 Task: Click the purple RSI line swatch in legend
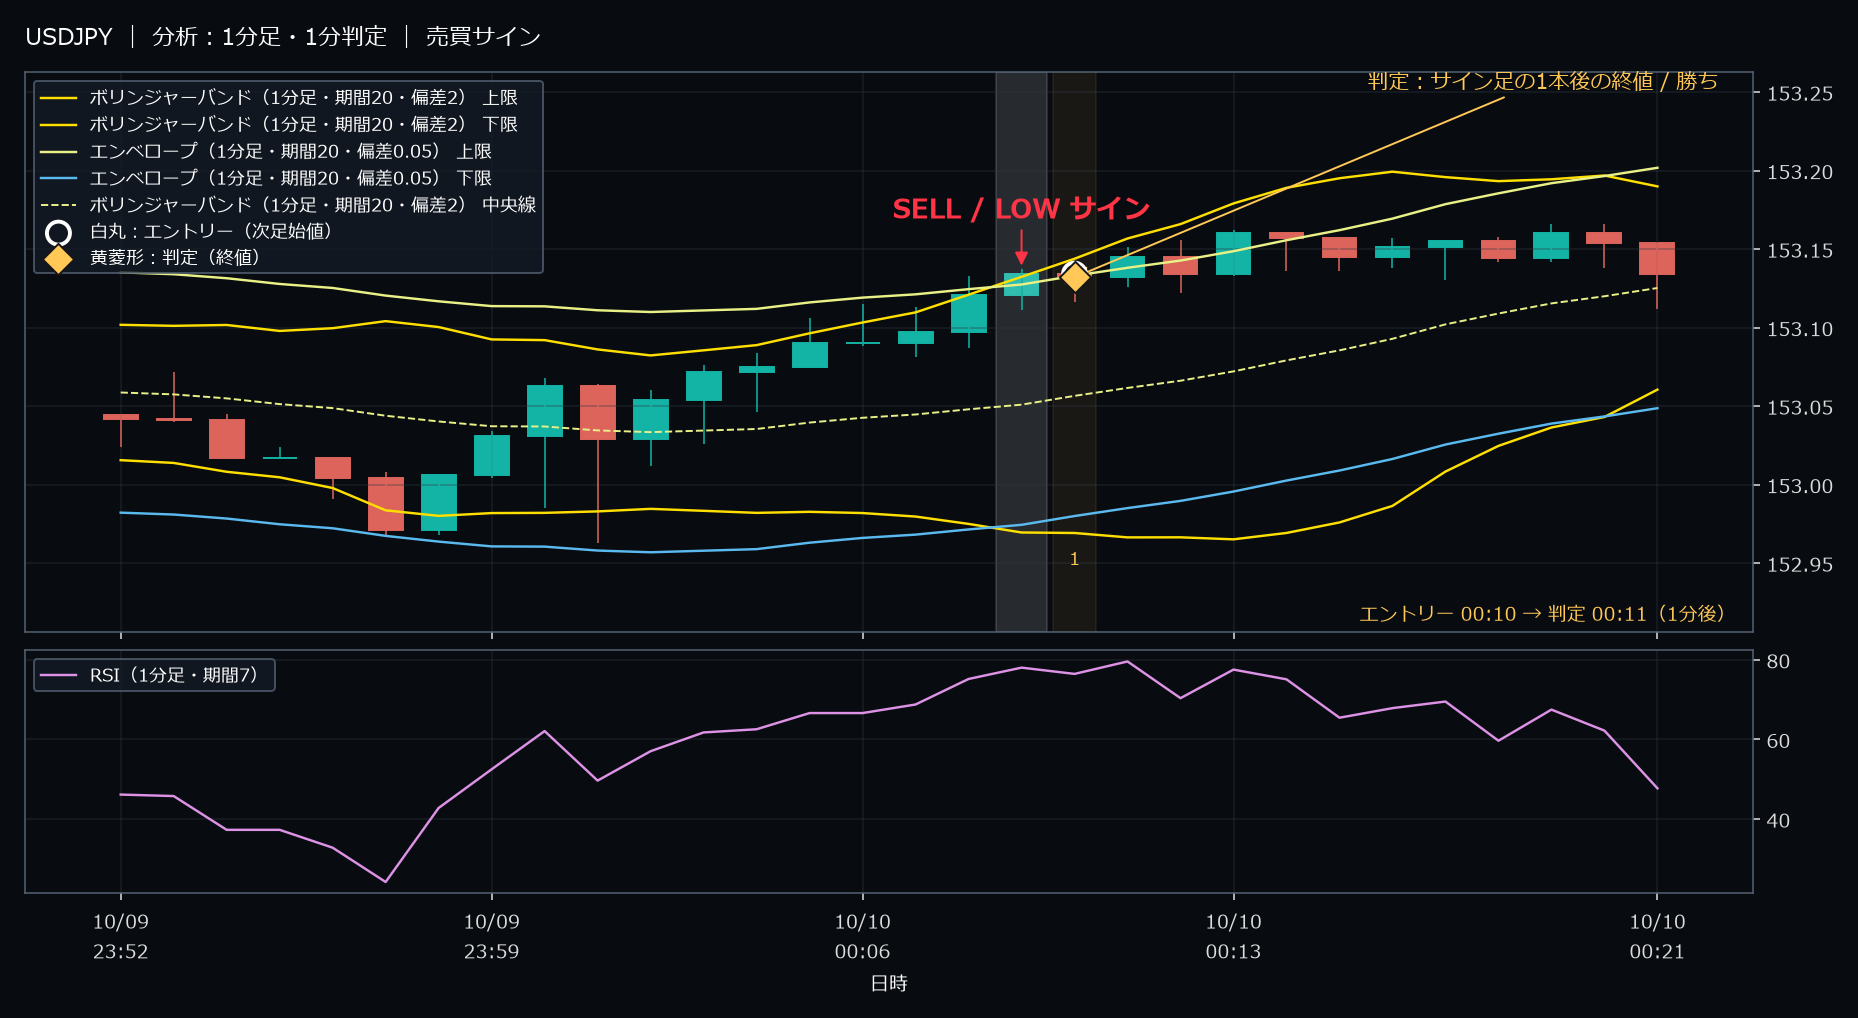click(x=59, y=675)
